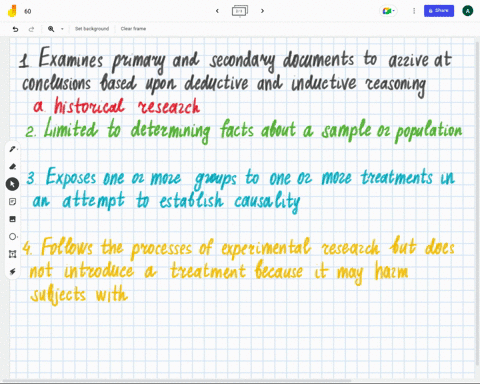The image size is (480, 384).
Task: Click the yellow text "subjects with"
Action: [x=79, y=295]
